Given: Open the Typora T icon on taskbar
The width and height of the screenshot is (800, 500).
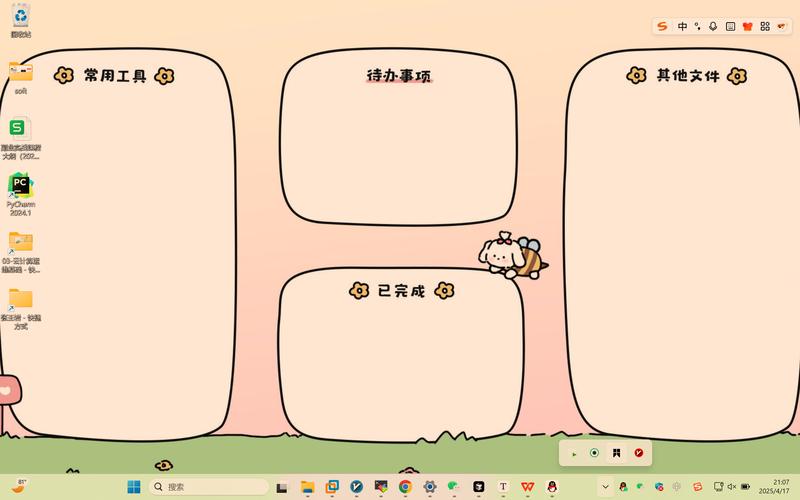Looking at the screenshot, I should coord(503,487).
